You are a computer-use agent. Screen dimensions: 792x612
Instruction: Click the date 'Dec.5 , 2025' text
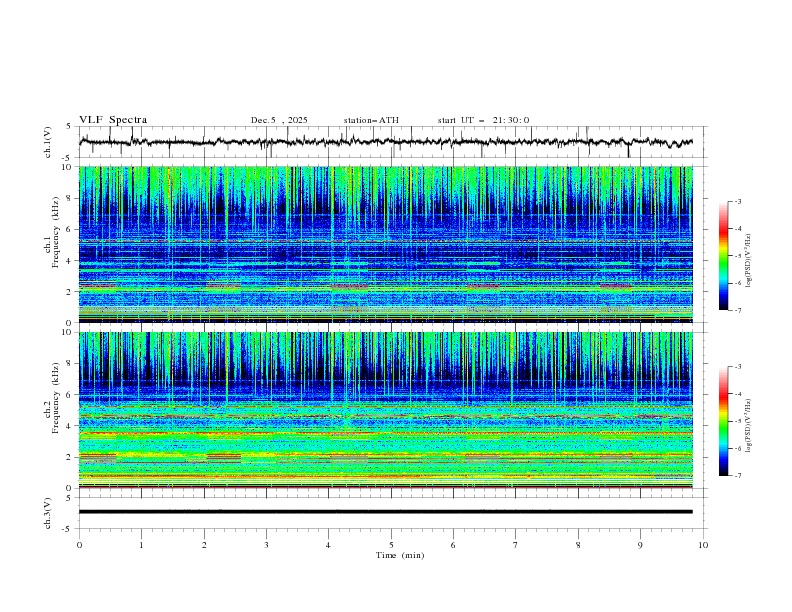[279, 120]
